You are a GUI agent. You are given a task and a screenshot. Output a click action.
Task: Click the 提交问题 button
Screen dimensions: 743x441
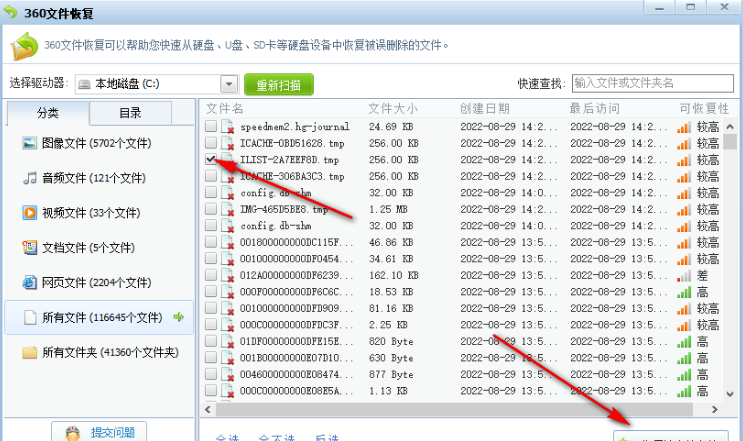98,432
